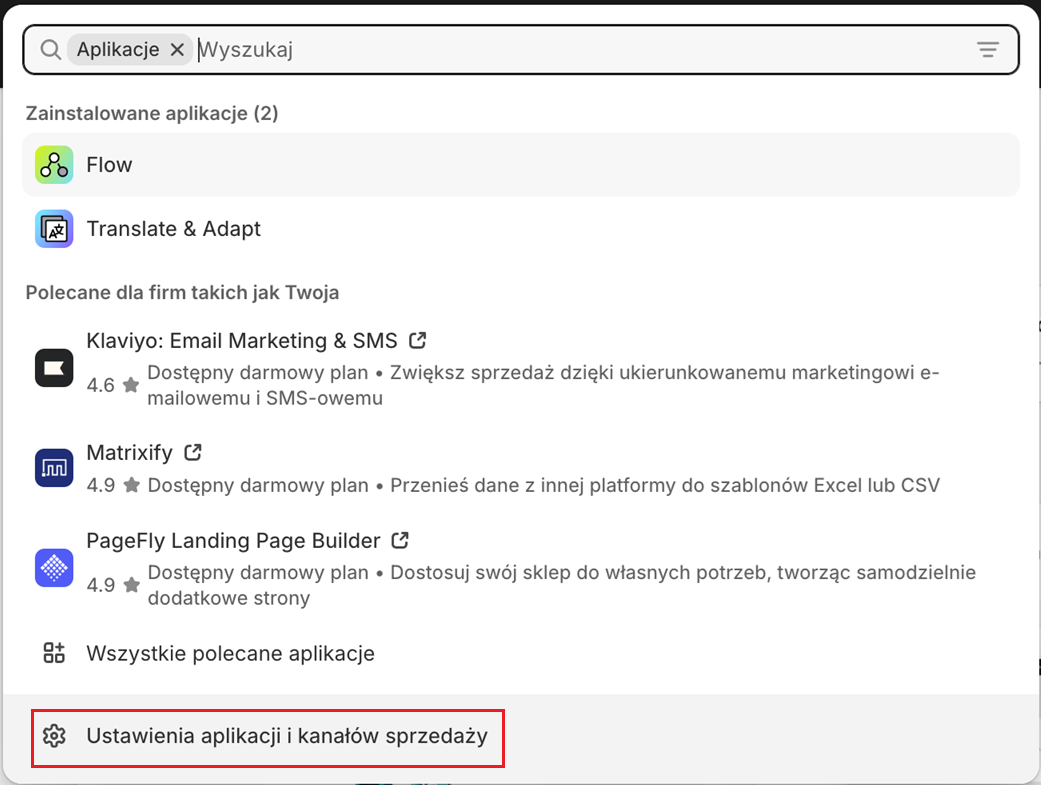1041x785 pixels.
Task: Open the search filter options icon
Action: coord(987,50)
